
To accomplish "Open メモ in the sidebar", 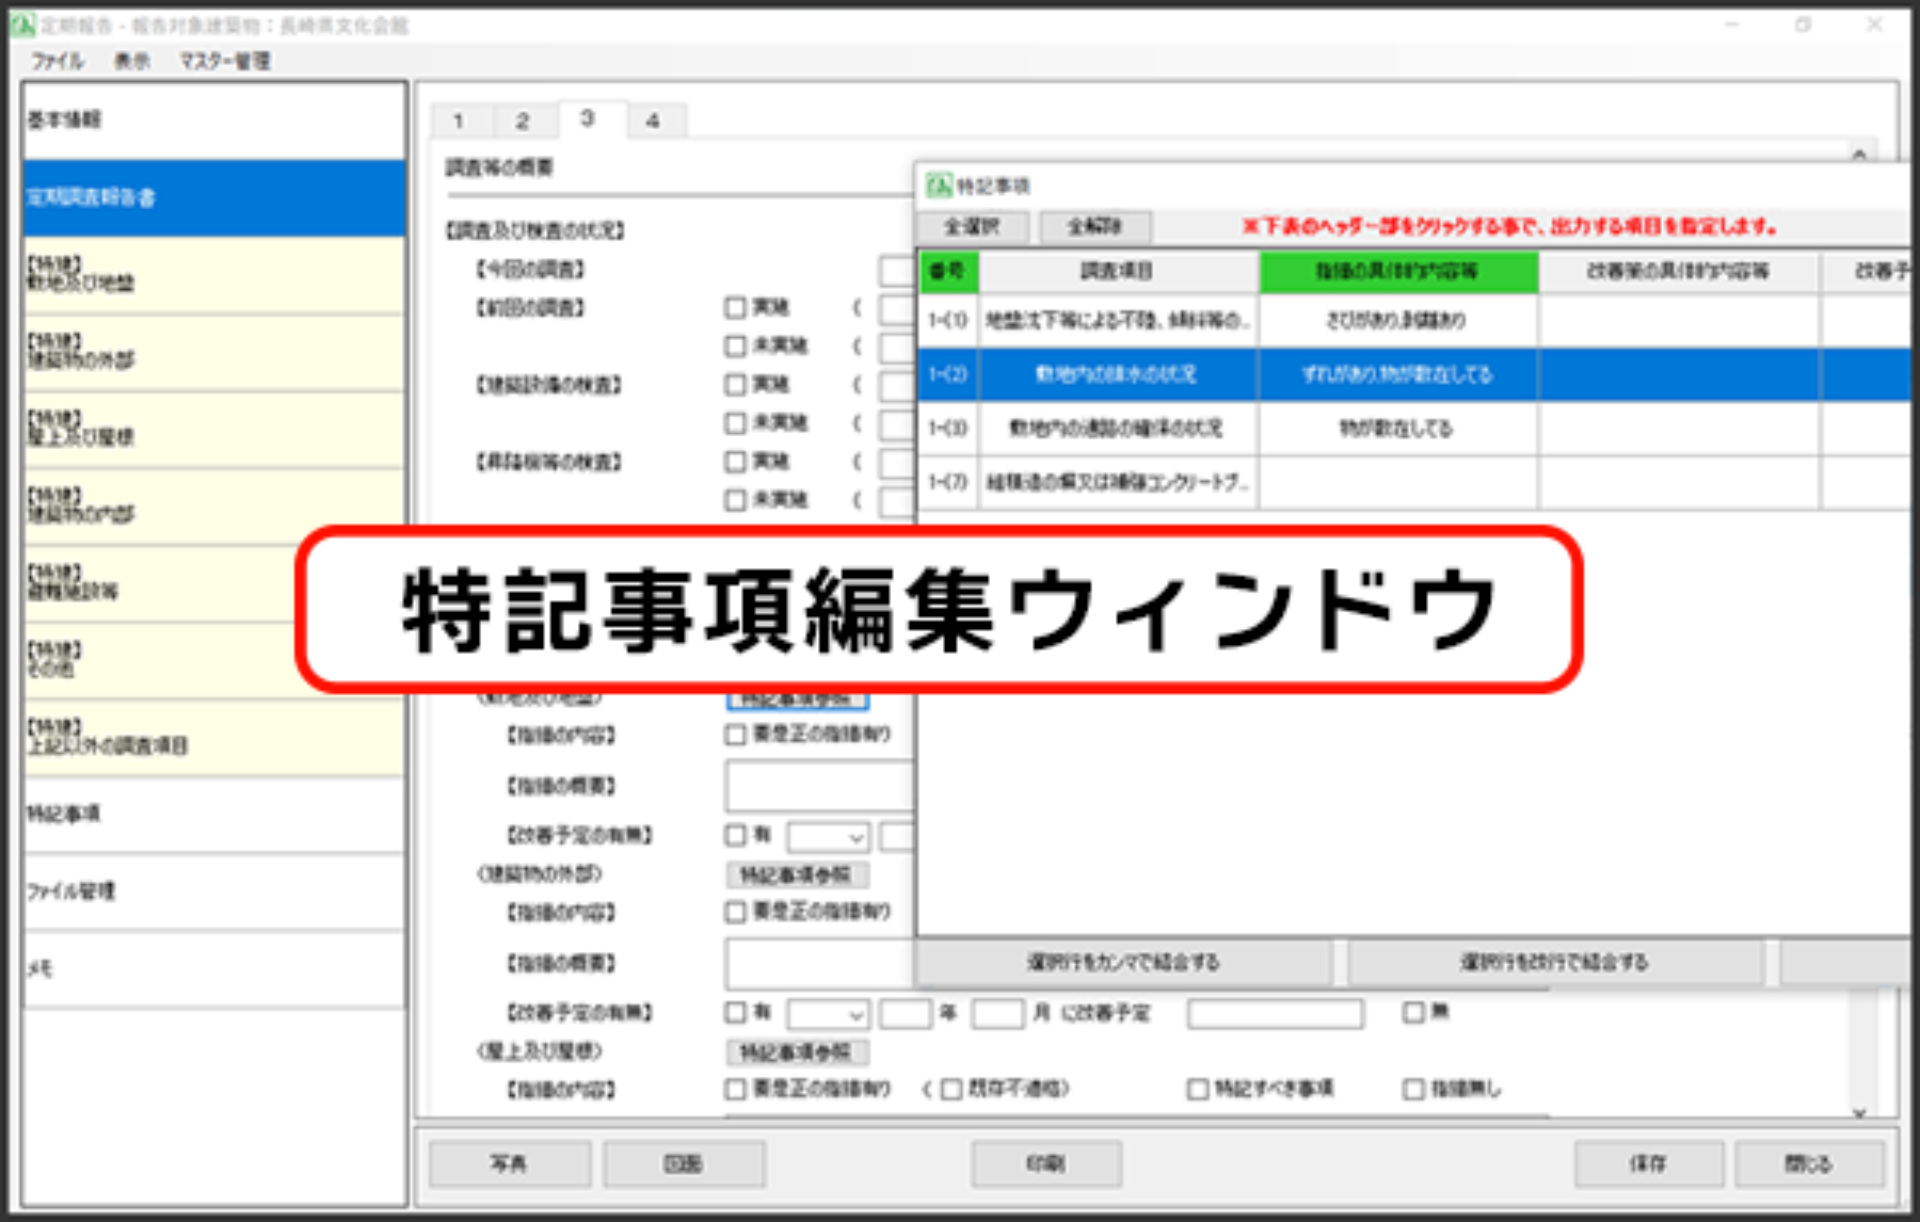I will [214, 968].
